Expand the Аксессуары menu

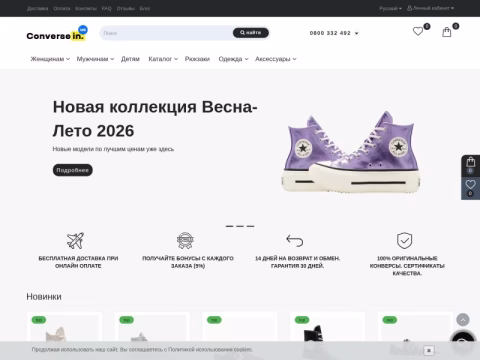276,59
